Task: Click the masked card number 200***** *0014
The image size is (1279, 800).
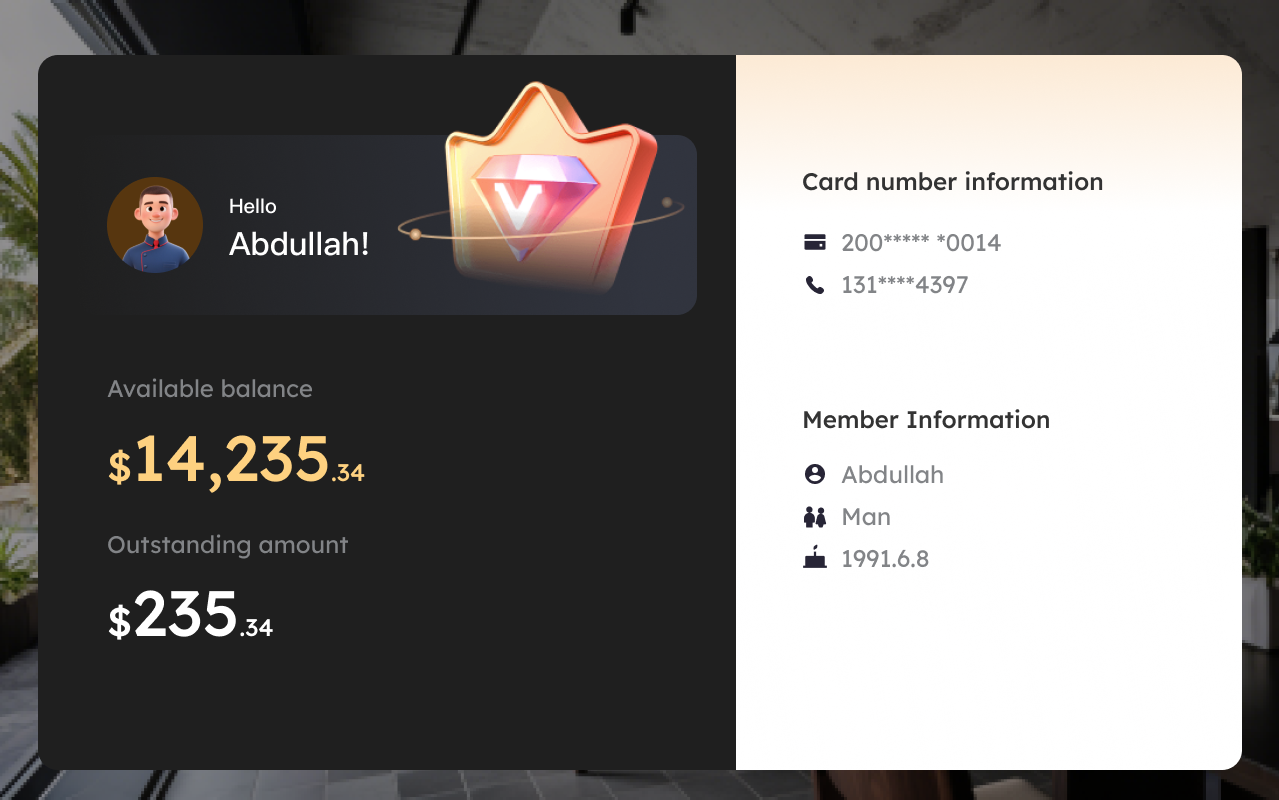Action: 920,242
